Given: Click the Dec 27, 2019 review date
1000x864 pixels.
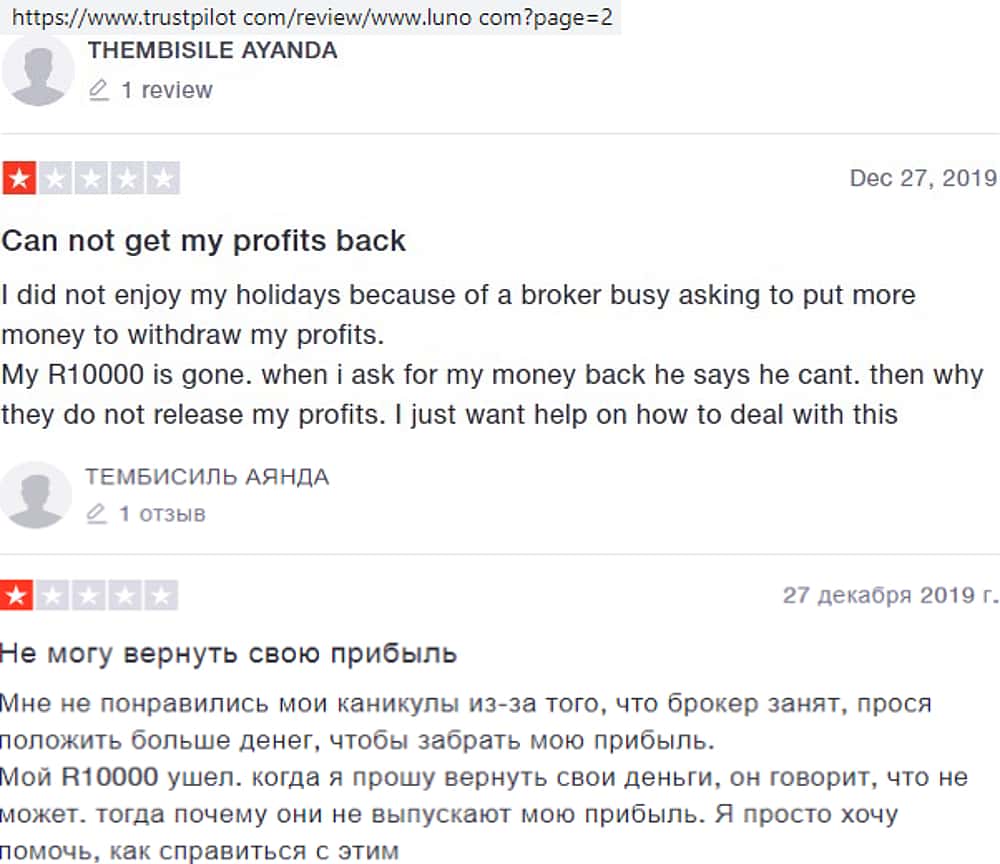Looking at the screenshot, I should [x=922, y=178].
